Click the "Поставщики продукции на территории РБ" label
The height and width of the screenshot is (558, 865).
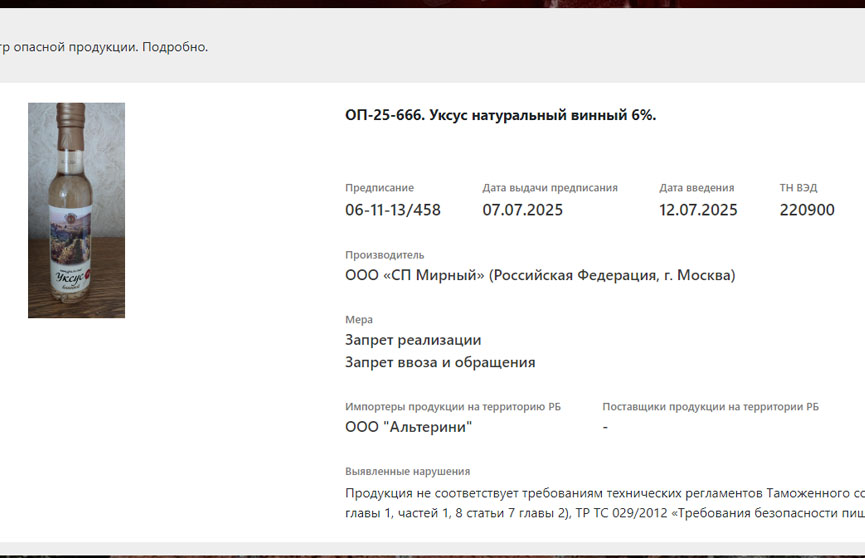(710, 407)
